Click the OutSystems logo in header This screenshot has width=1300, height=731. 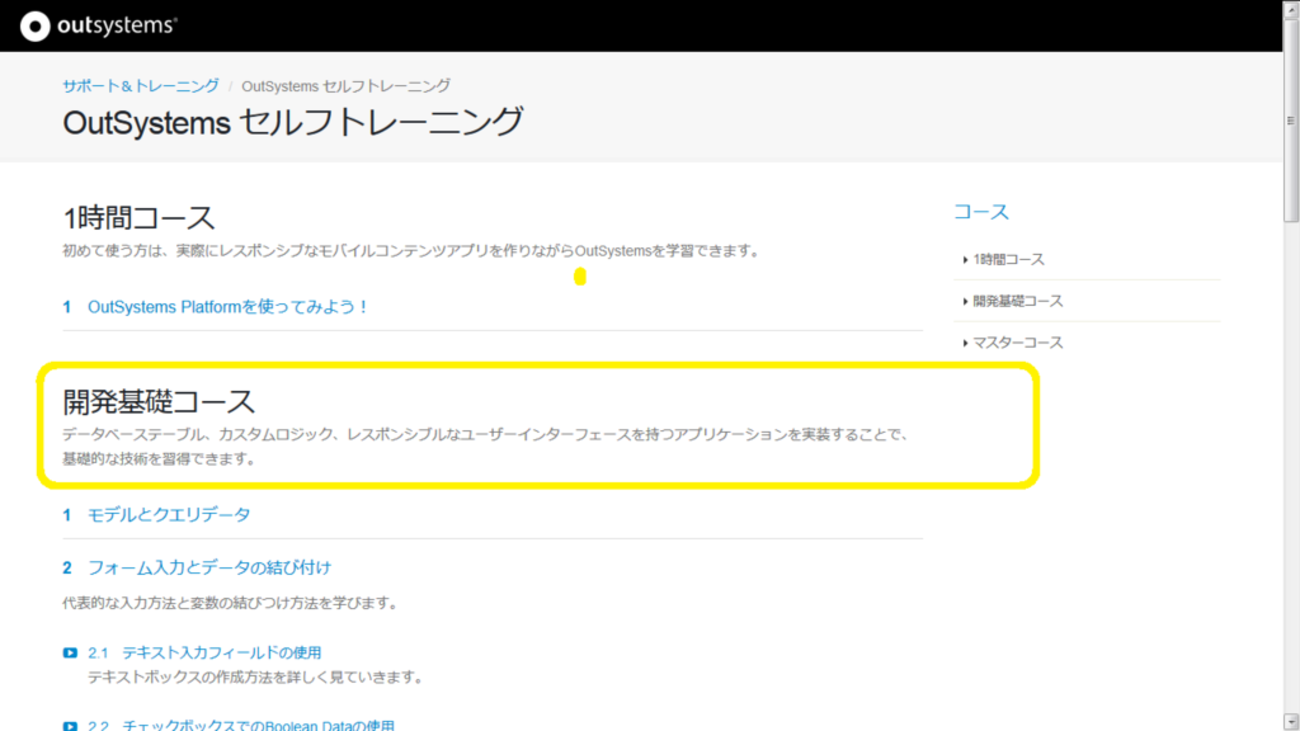coord(98,26)
